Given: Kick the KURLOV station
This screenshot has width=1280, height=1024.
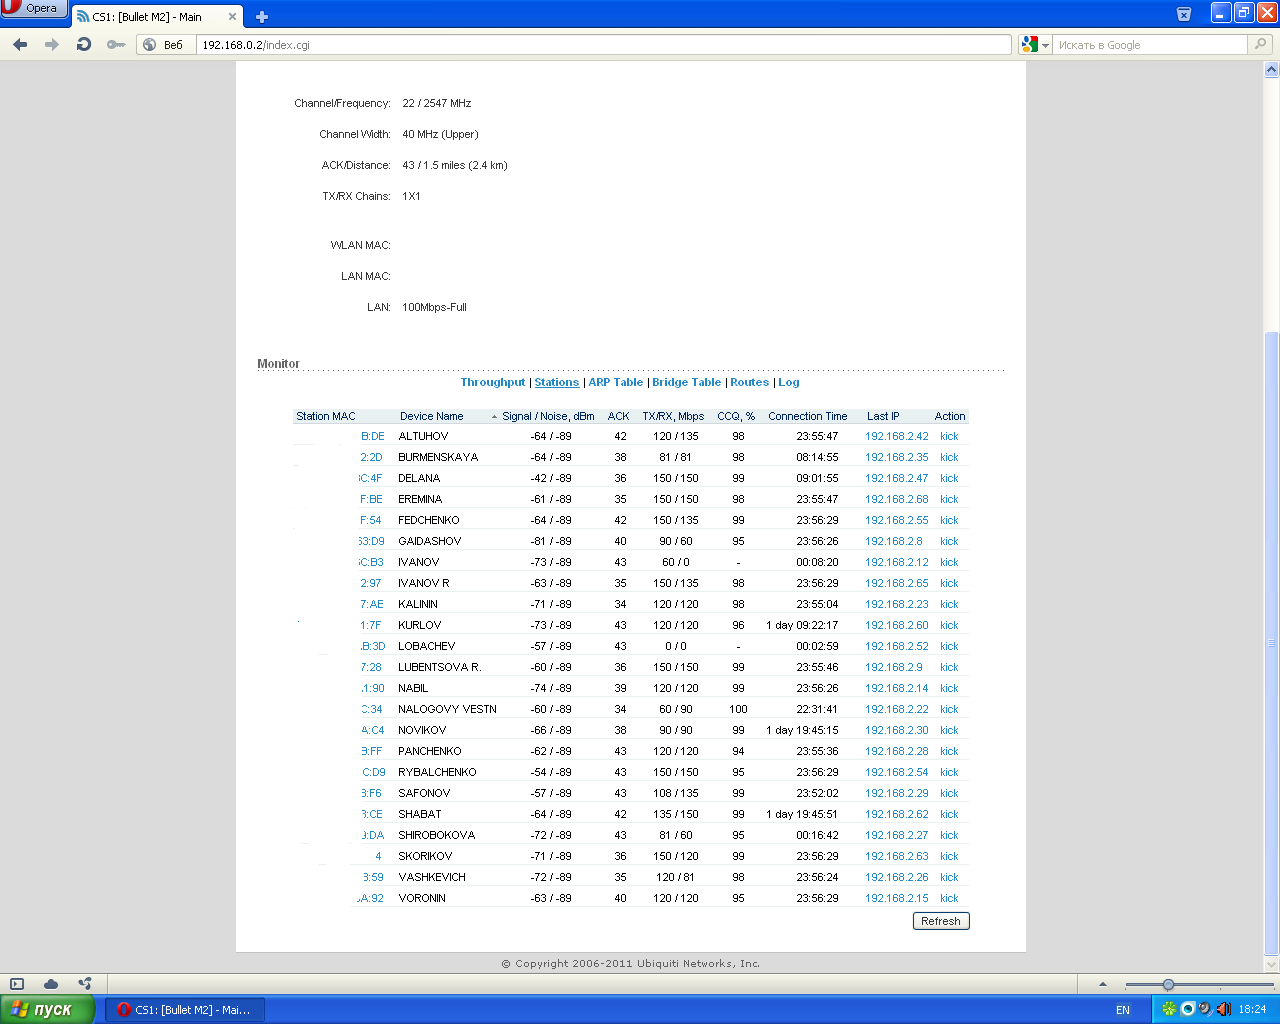Looking at the screenshot, I should point(949,625).
